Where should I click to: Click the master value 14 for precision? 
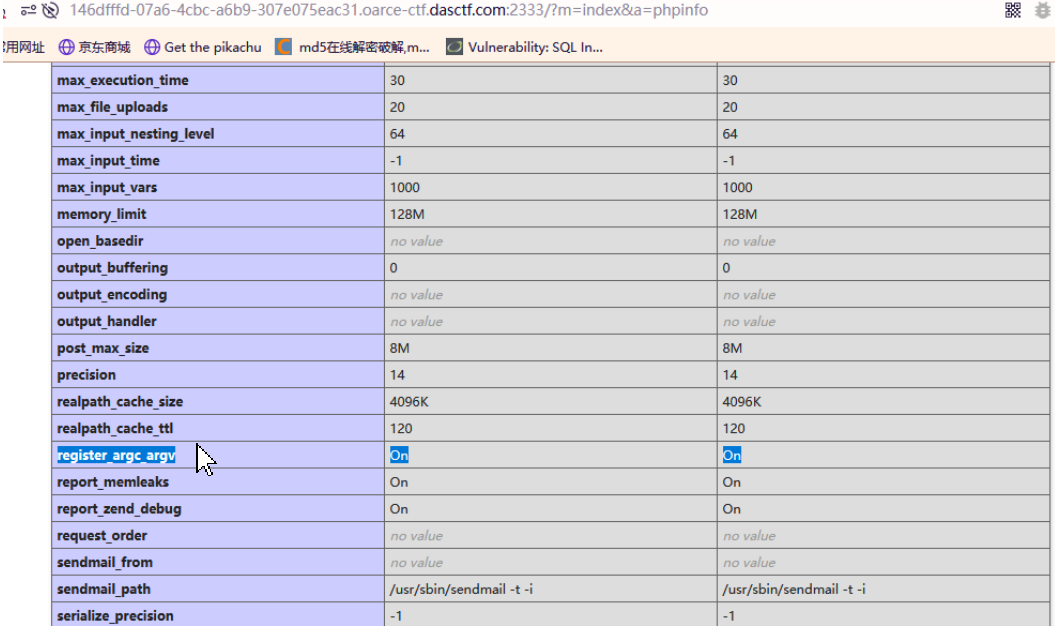(x=730, y=375)
